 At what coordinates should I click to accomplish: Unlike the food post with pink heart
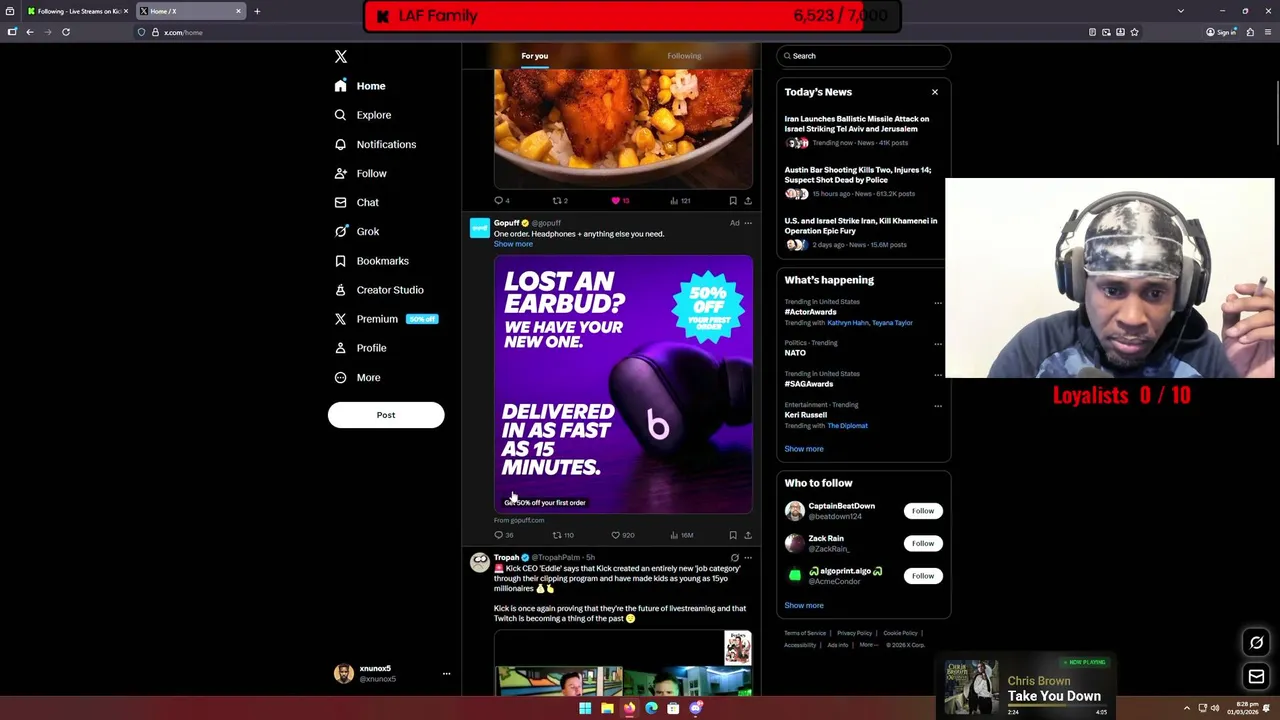(x=616, y=200)
